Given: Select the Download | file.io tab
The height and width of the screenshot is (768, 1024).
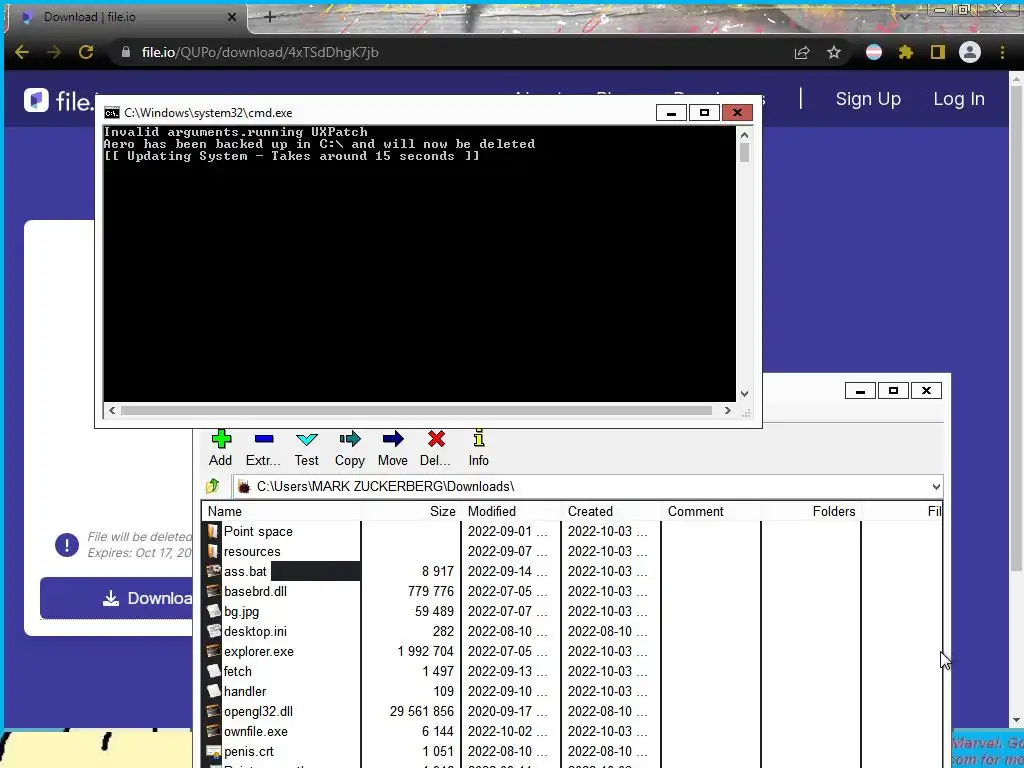Looking at the screenshot, I should pos(127,17).
